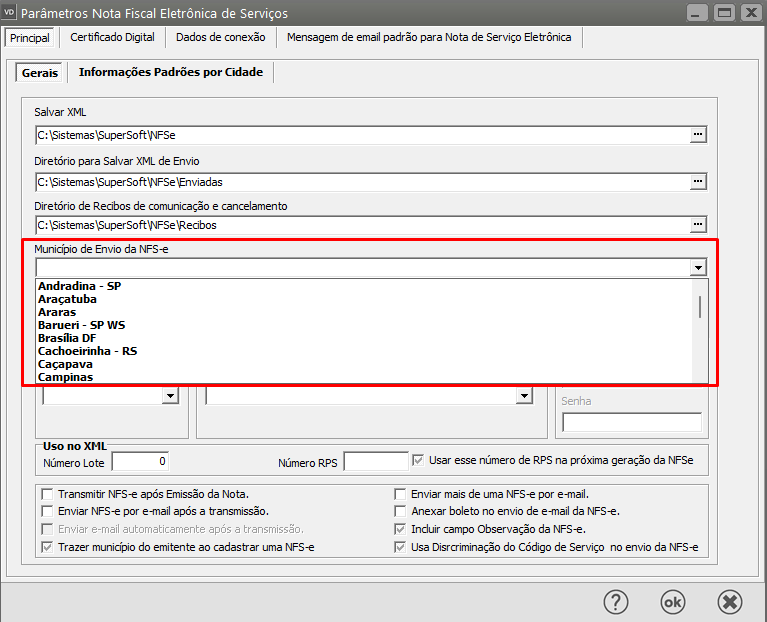Check Enviar mais de uma NFS-e por e-mail

[x=401, y=494]
